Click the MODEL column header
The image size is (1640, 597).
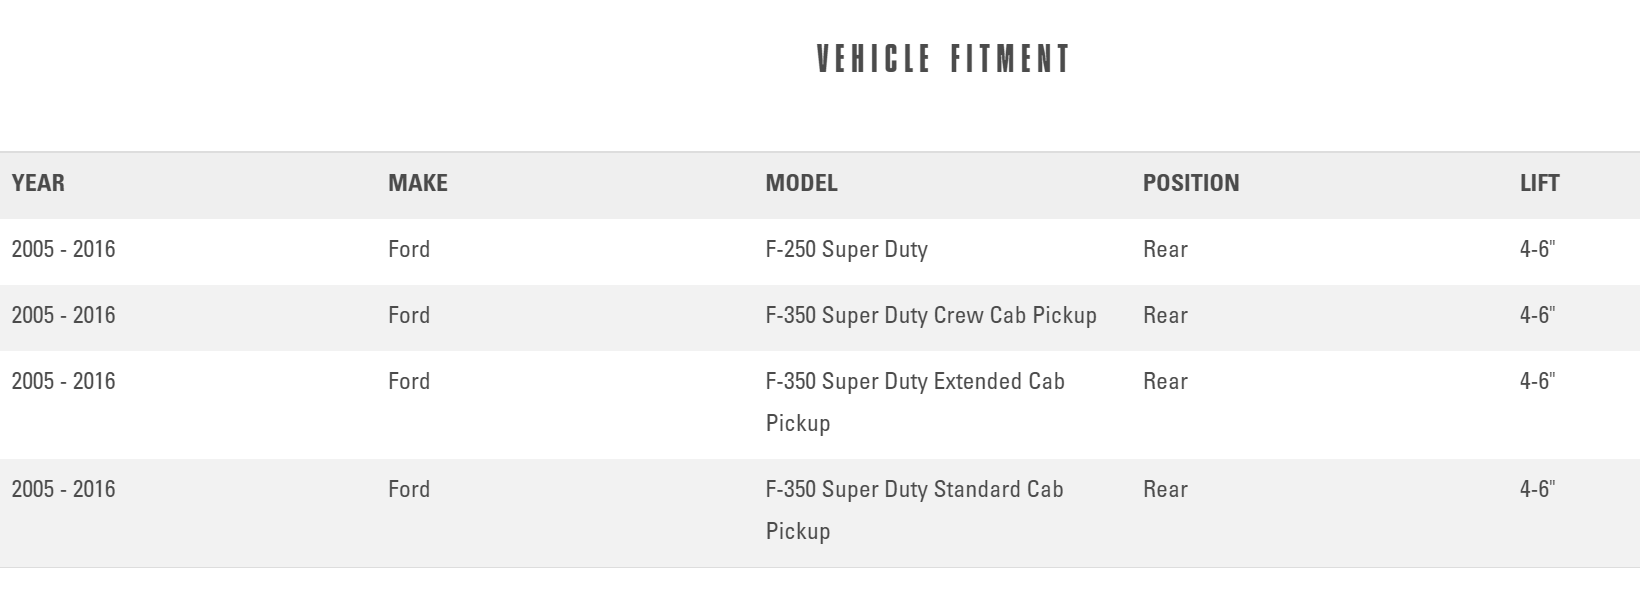(801, 183)
